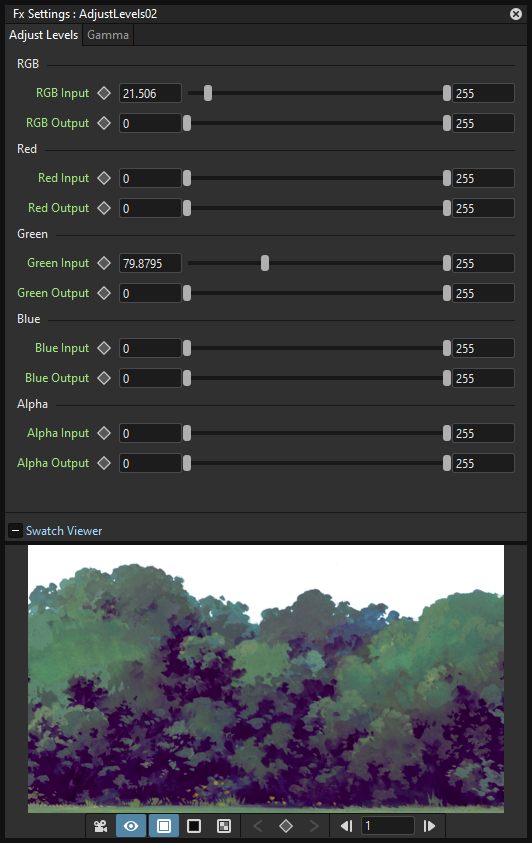Toggle keyframe diamond for Blue Input

click(104, 348)
